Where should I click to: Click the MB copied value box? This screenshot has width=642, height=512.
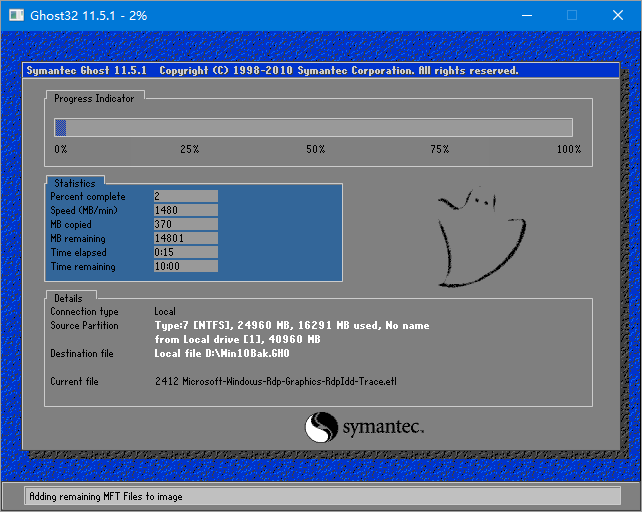point(185,225)
